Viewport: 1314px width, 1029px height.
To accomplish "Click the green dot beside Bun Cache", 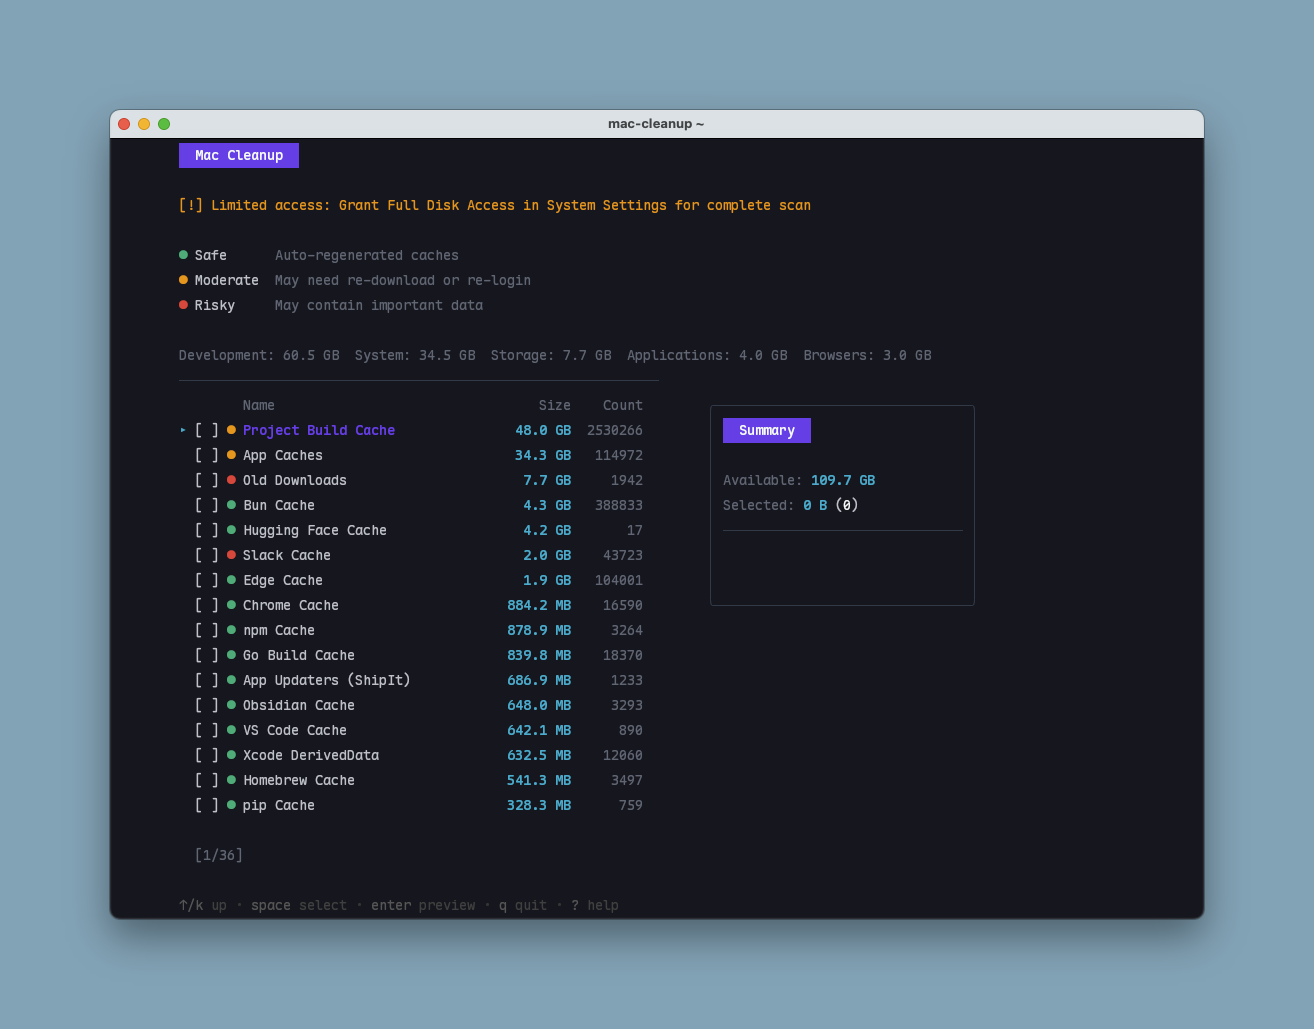I will click(231, 505).
